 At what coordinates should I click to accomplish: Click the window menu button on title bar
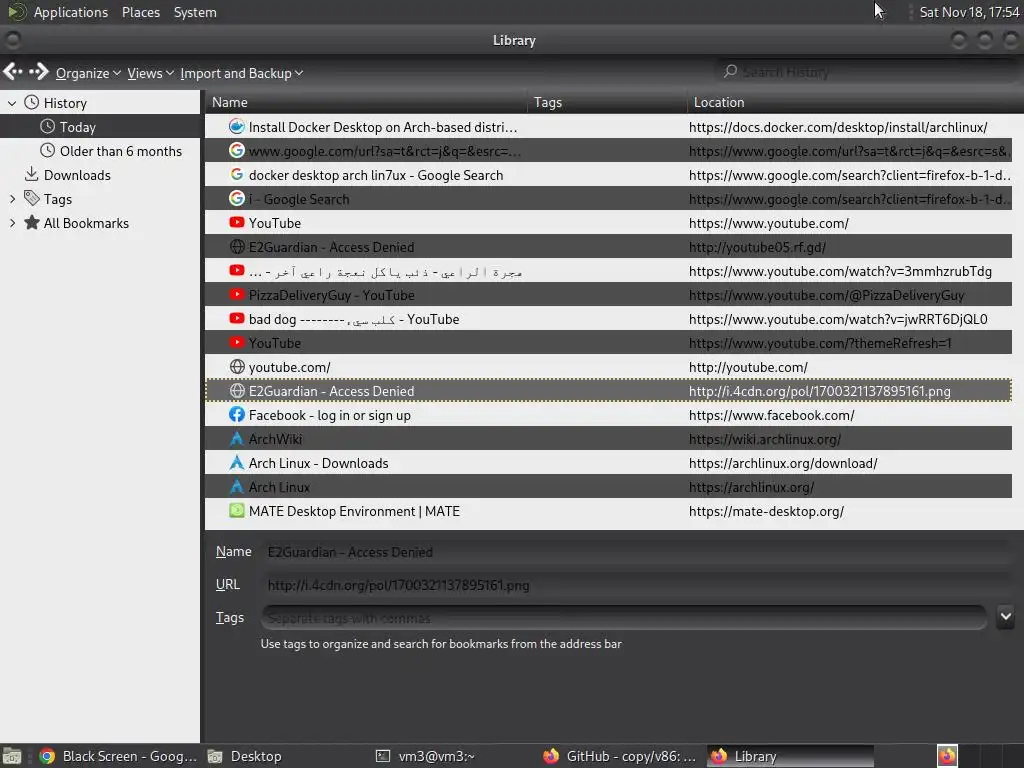(x=12, y=40)
